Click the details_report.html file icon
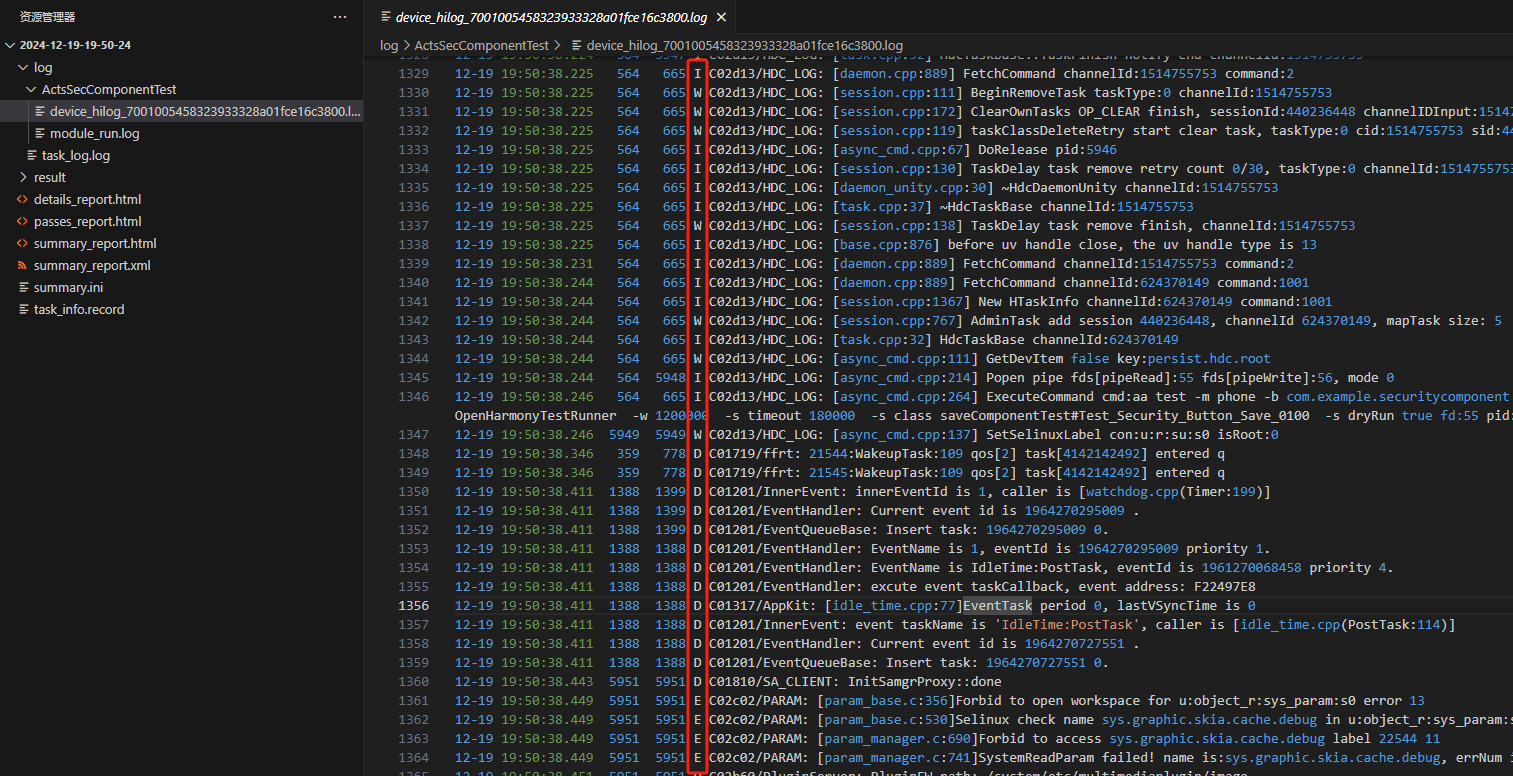 [24, 200]
